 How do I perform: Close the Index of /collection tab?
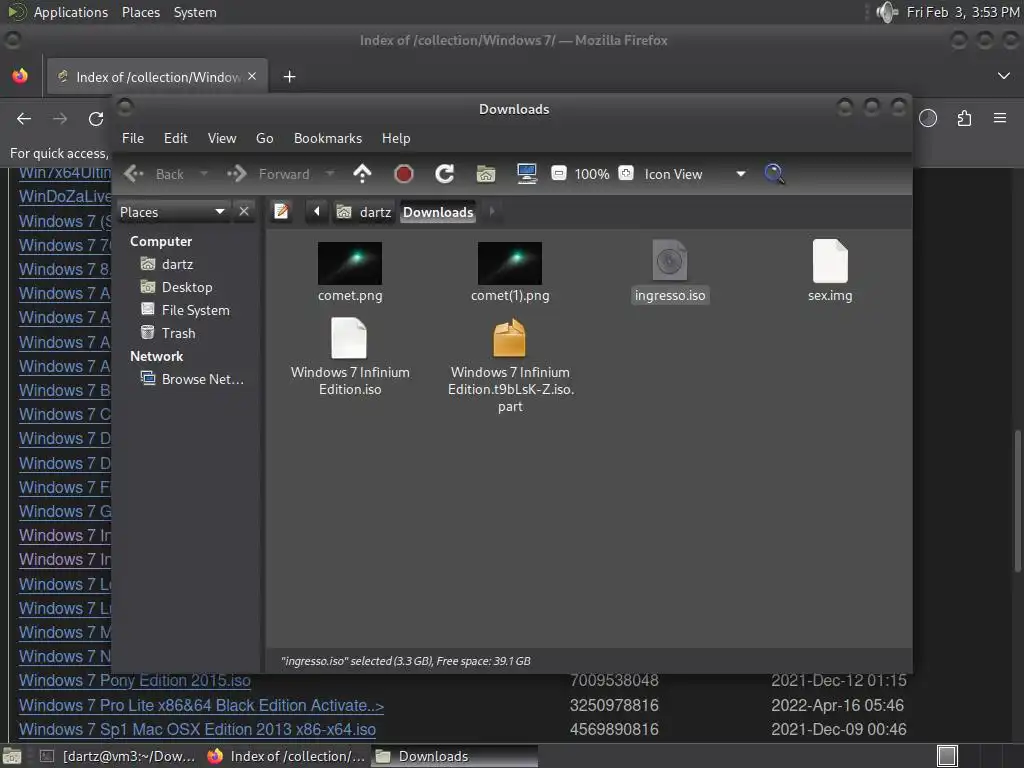(252, 76)
